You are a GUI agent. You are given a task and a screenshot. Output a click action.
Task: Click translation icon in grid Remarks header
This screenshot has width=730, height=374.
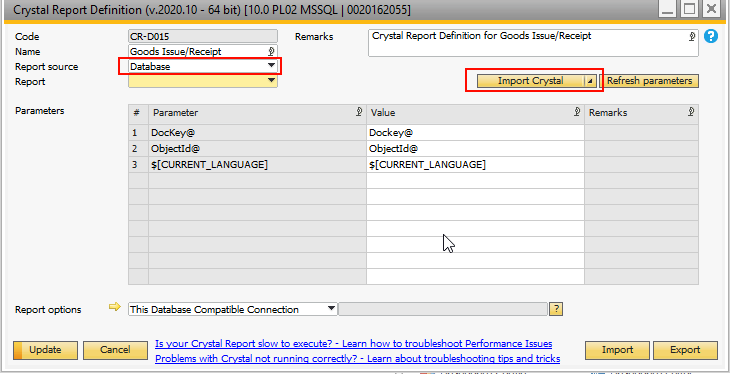click(x=691, y=112)
